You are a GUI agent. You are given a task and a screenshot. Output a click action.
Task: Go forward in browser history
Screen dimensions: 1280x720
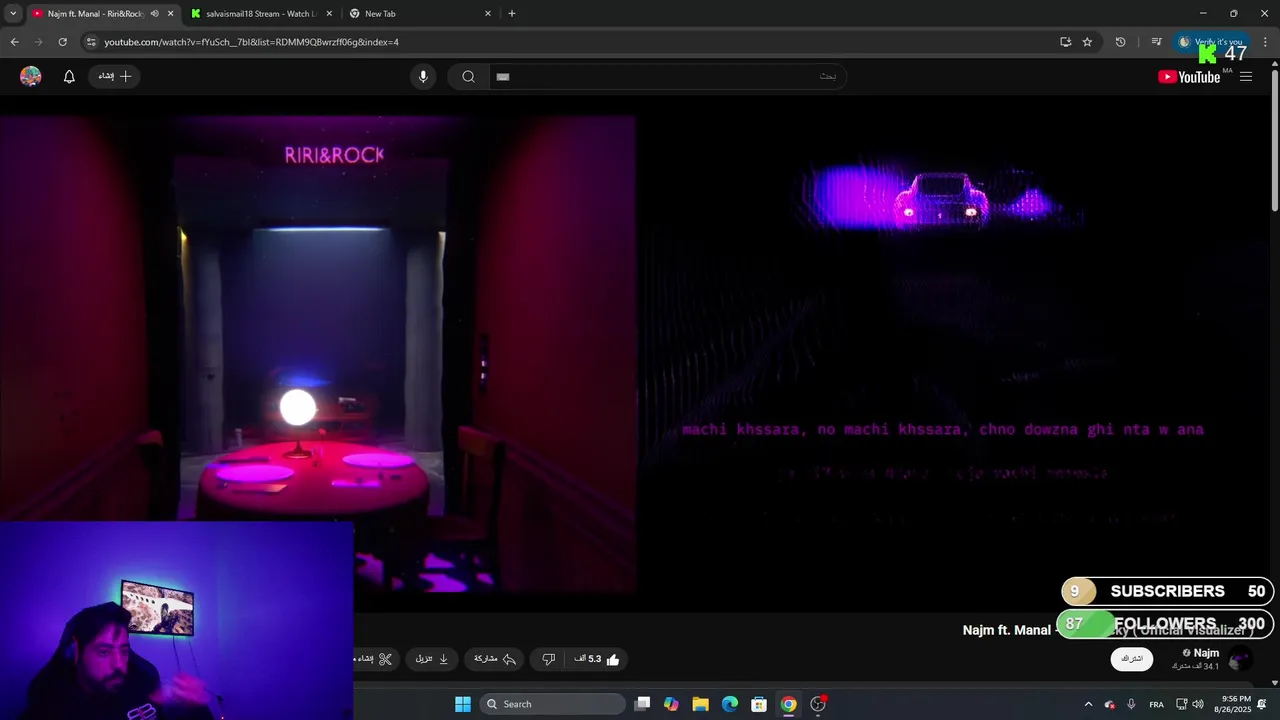(38, 42)
